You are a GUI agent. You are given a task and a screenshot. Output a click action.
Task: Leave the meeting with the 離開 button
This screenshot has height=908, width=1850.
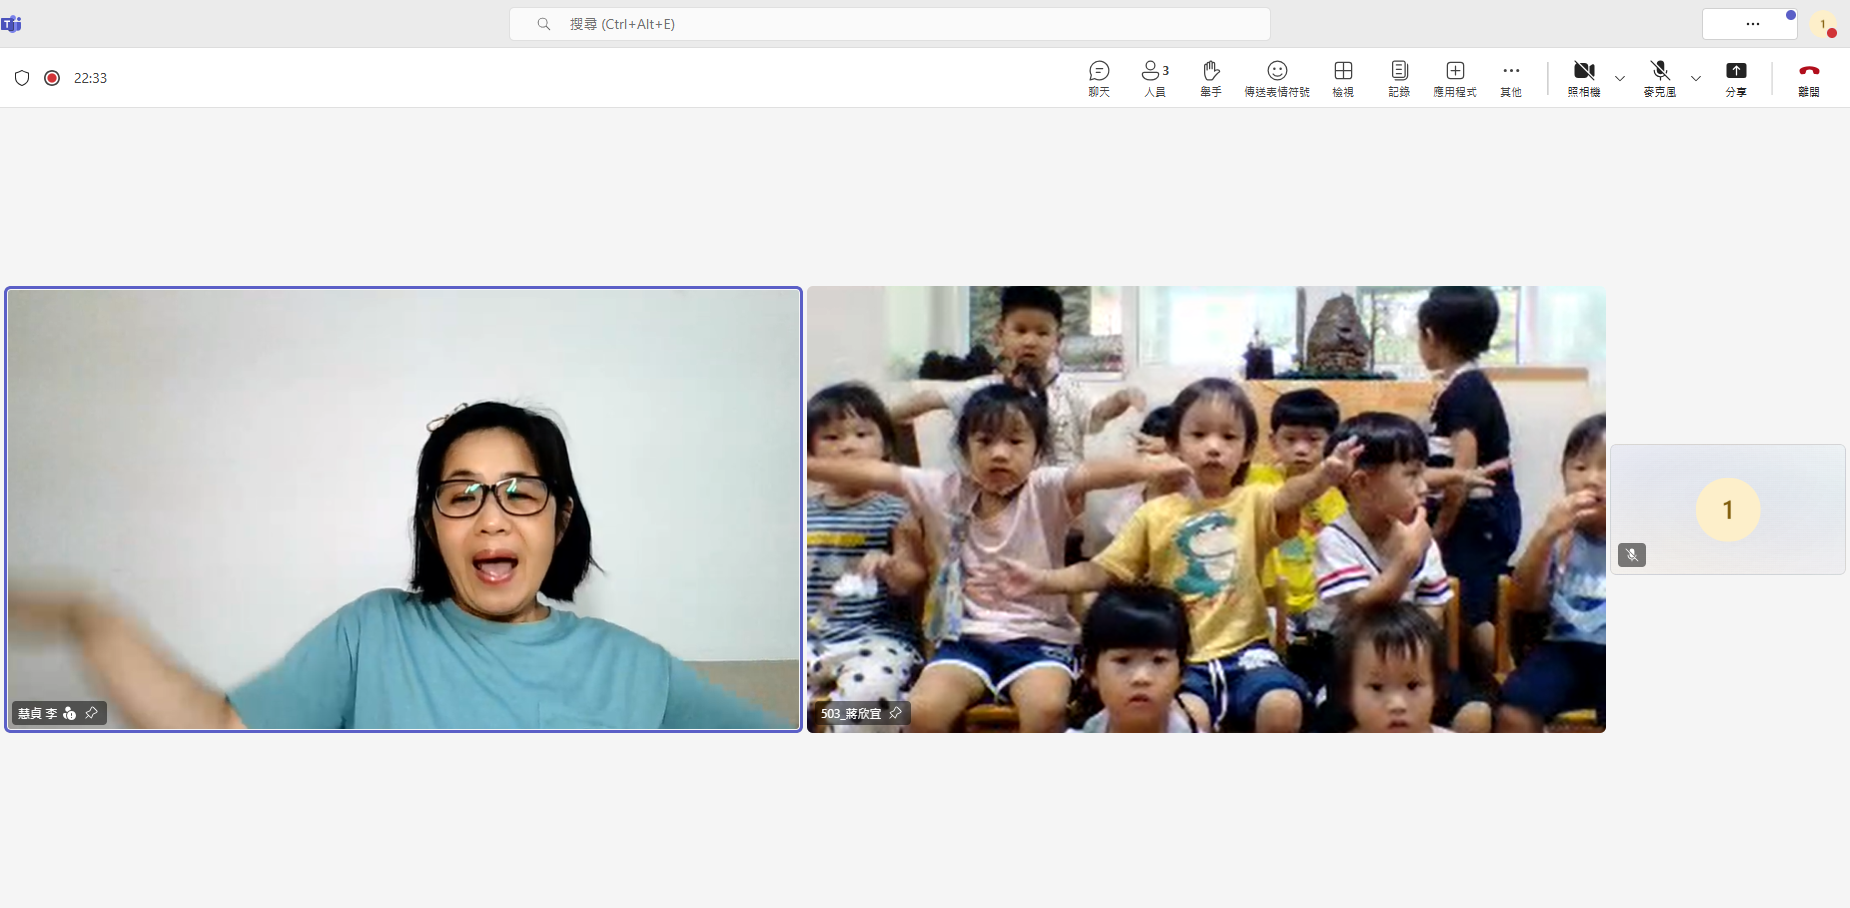coord(1808,77)
